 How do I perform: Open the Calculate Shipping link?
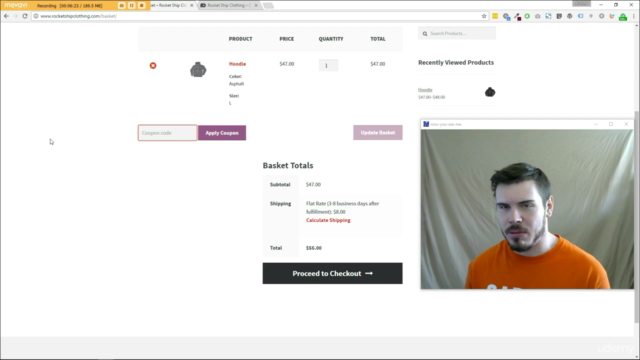328,220
